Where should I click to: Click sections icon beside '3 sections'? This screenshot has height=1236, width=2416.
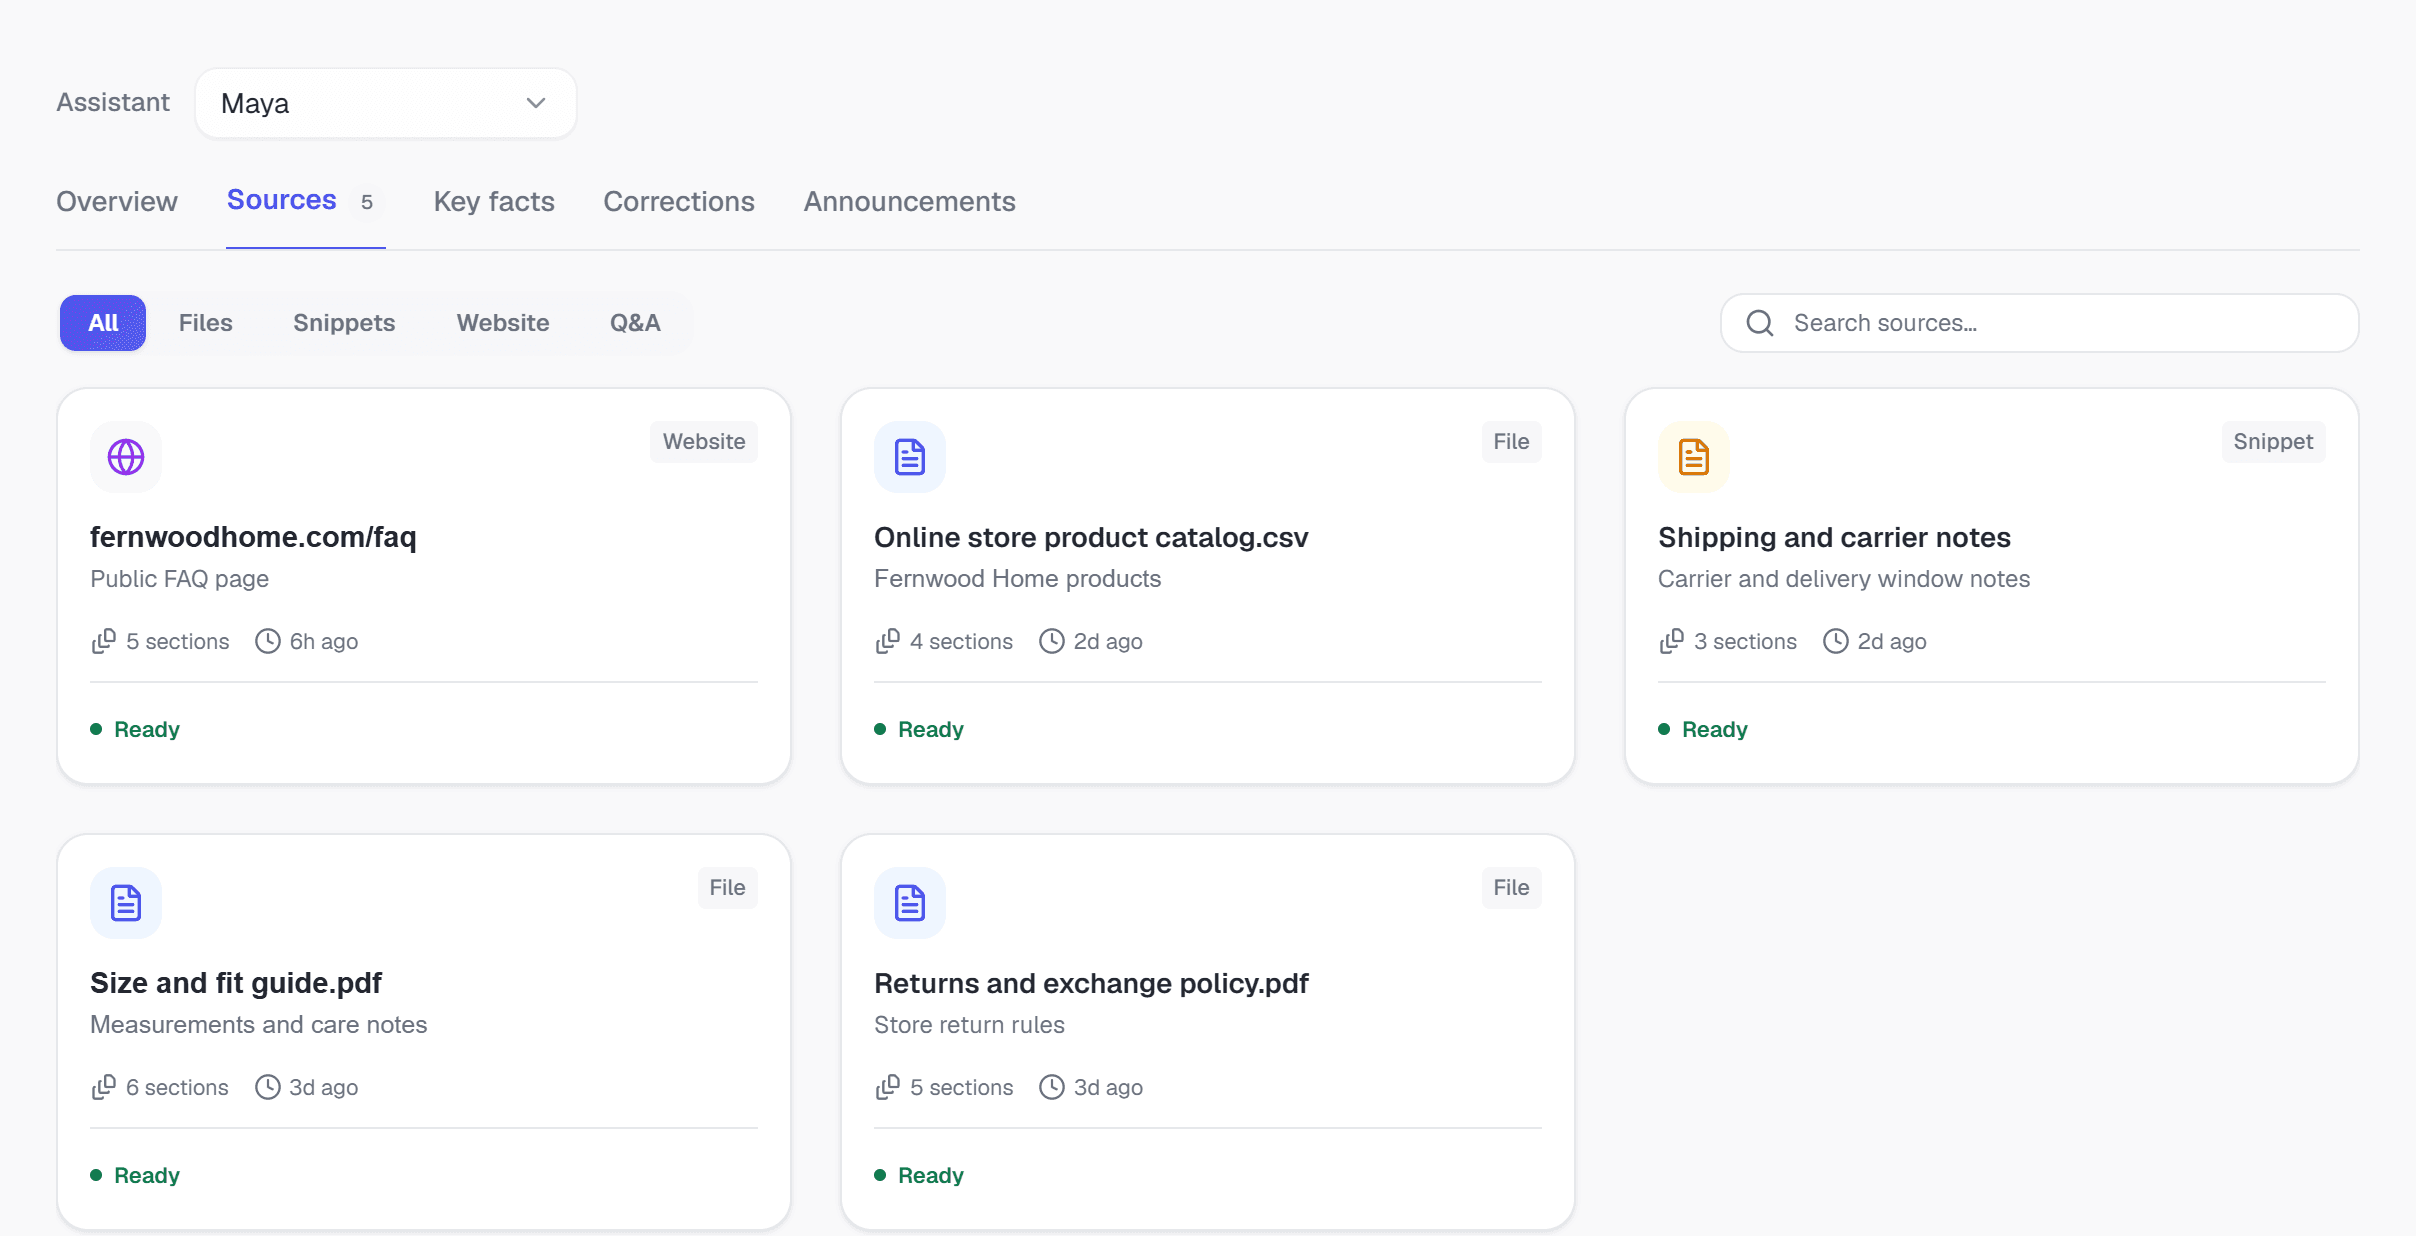pos(1672,641)
